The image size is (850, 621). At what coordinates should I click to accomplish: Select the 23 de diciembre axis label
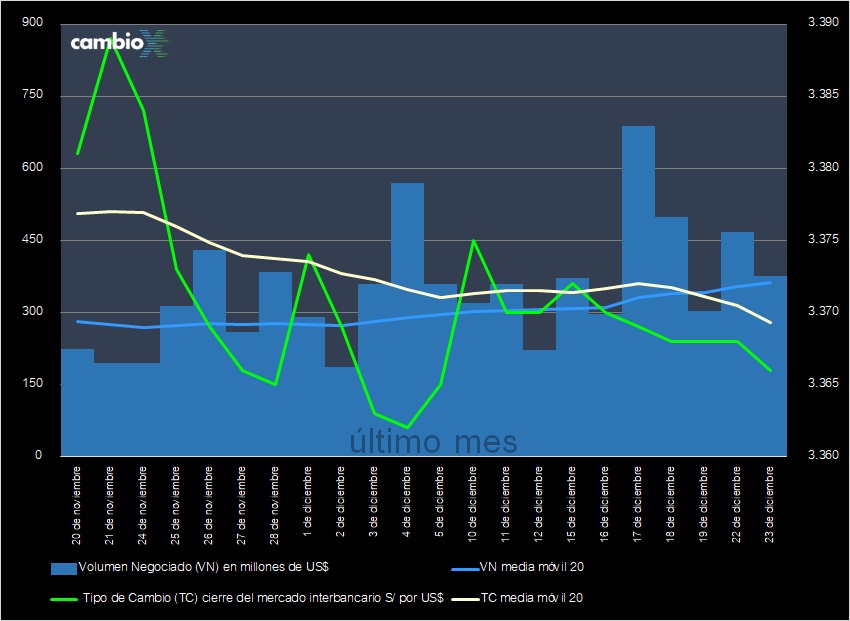pos(769,505)
